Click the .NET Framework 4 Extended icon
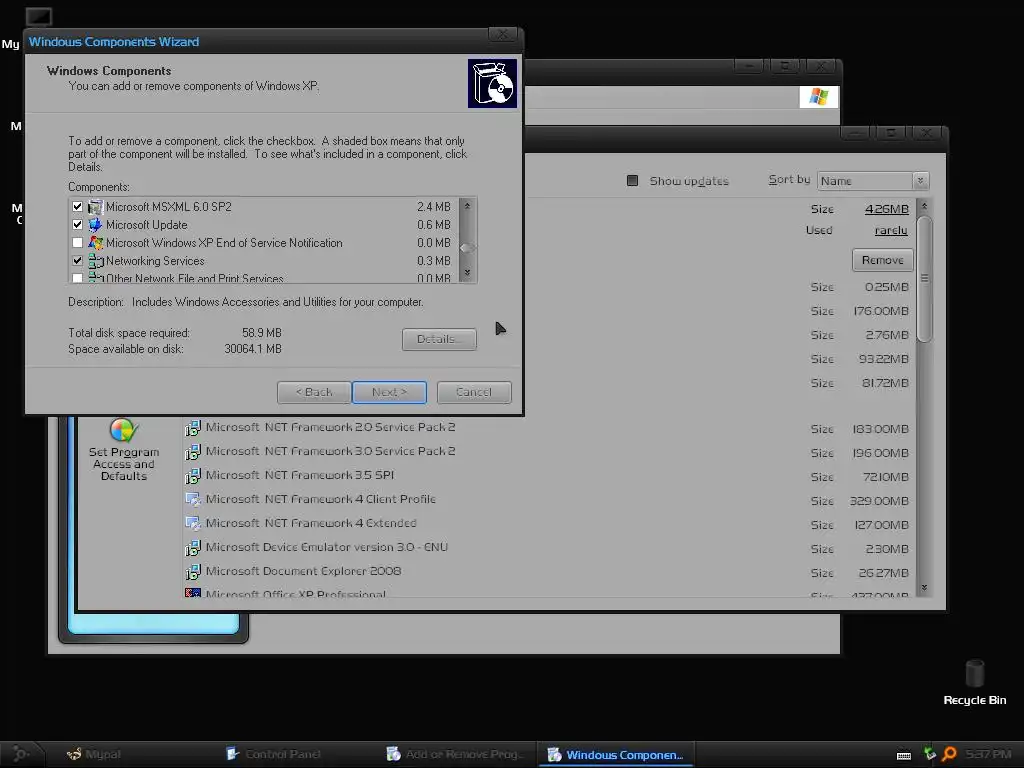The height and width of the screenshot is (768, 1024). (x=193, y=524)
